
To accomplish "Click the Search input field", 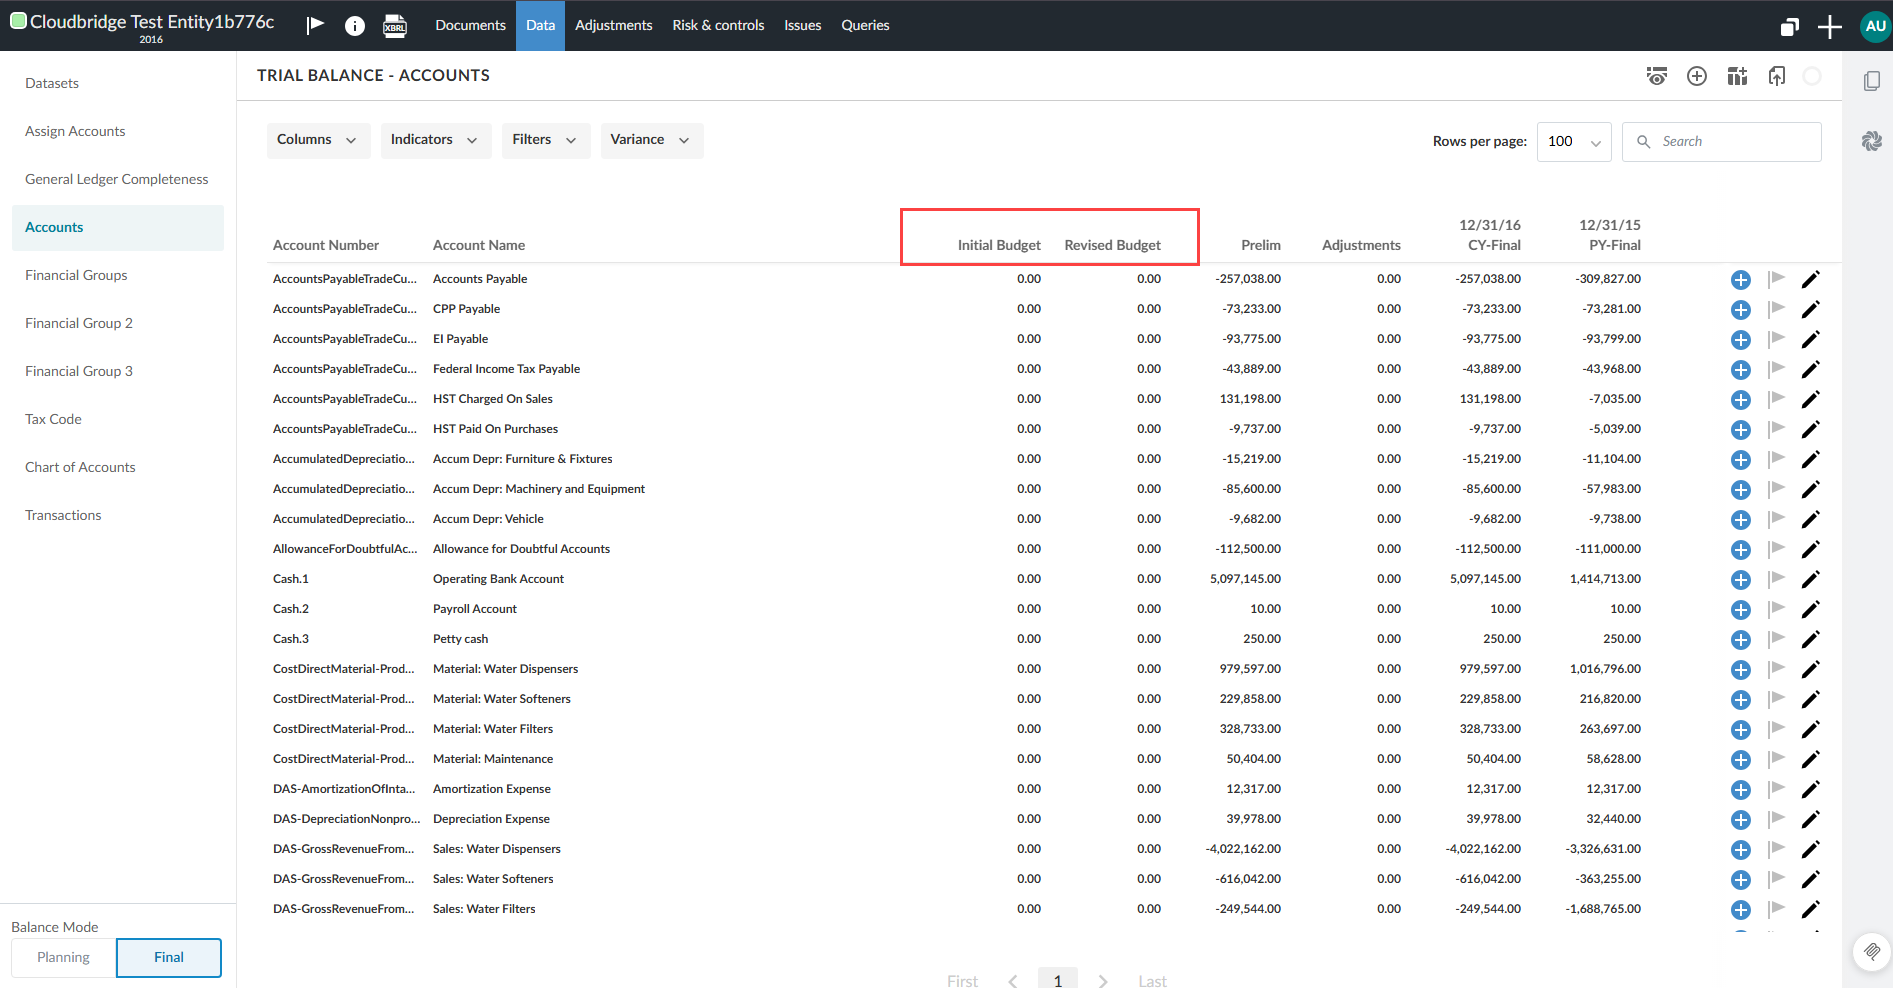I will [x=1722, y=142].
